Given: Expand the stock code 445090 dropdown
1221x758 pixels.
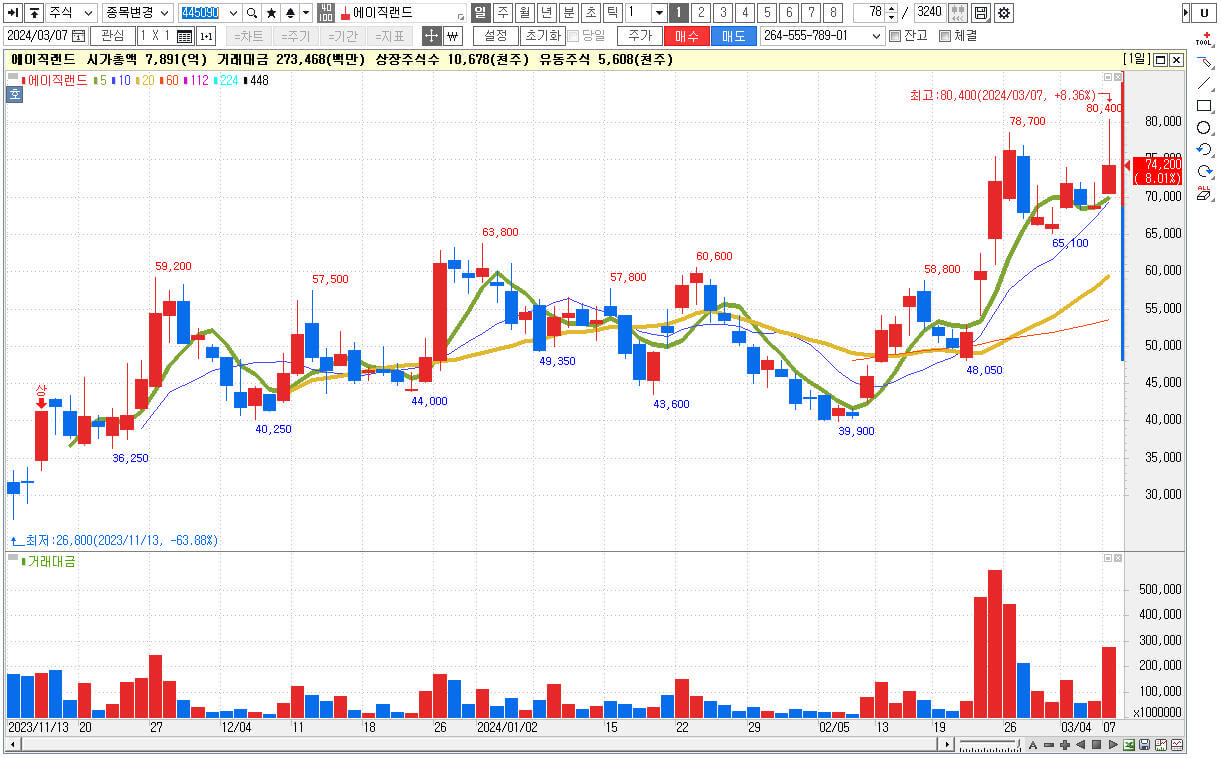Looking at the screenshot, I should (233, 13).
